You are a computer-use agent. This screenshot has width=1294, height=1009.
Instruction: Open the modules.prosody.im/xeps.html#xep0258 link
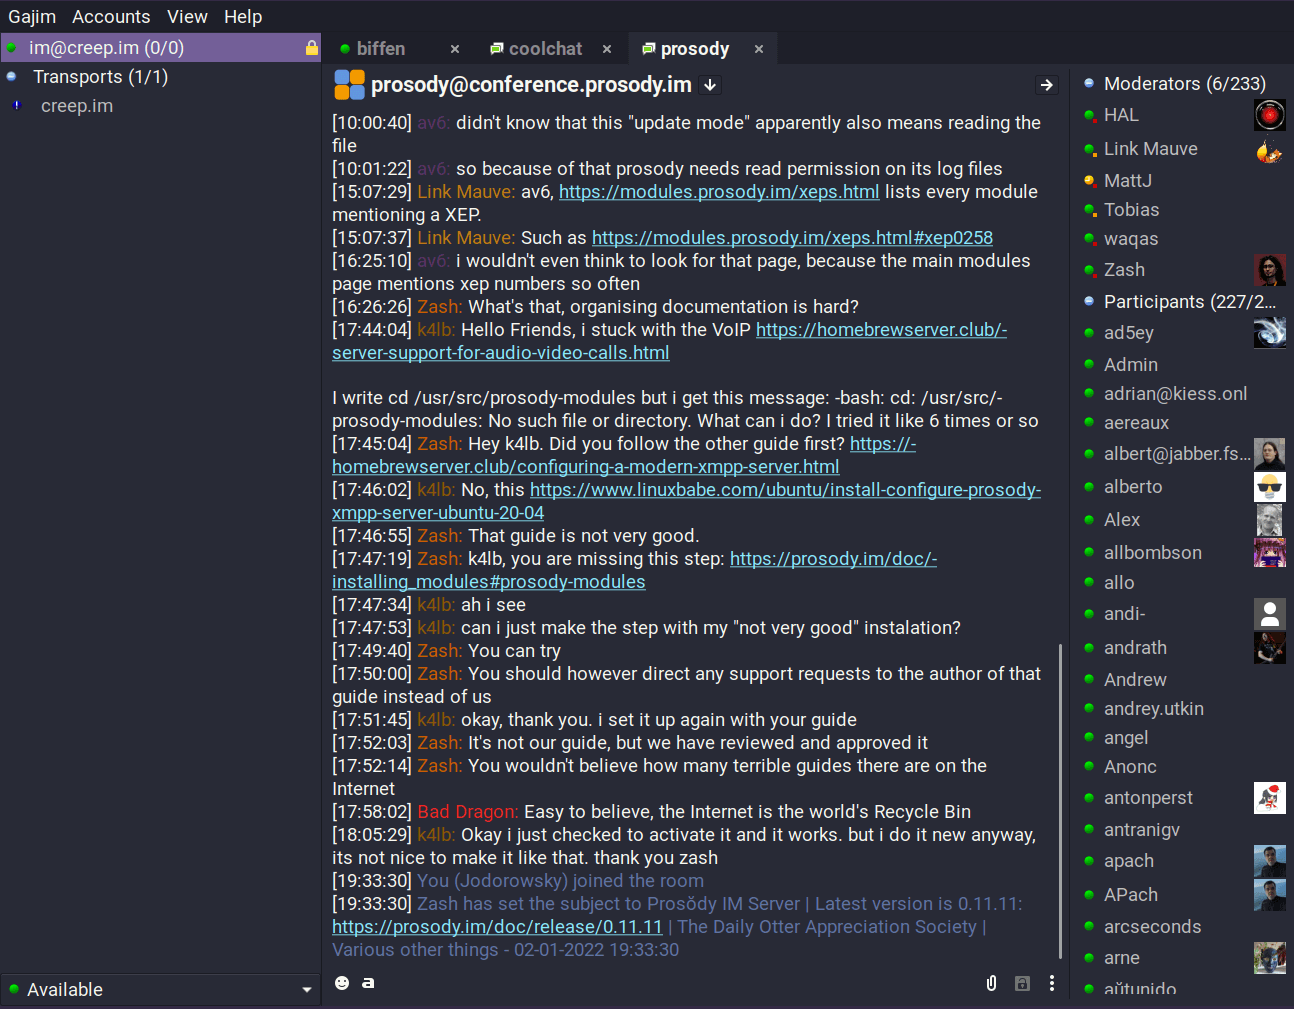pos(792,237)
